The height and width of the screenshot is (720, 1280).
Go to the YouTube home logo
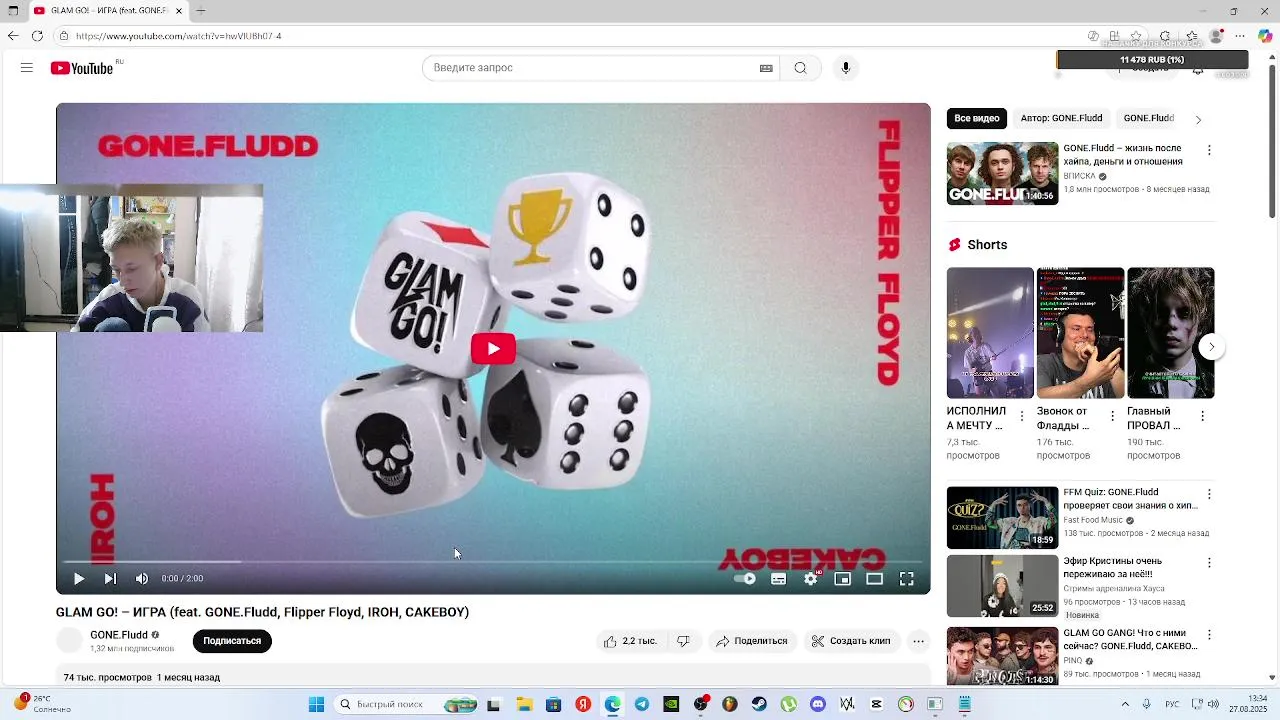point(82,68)
